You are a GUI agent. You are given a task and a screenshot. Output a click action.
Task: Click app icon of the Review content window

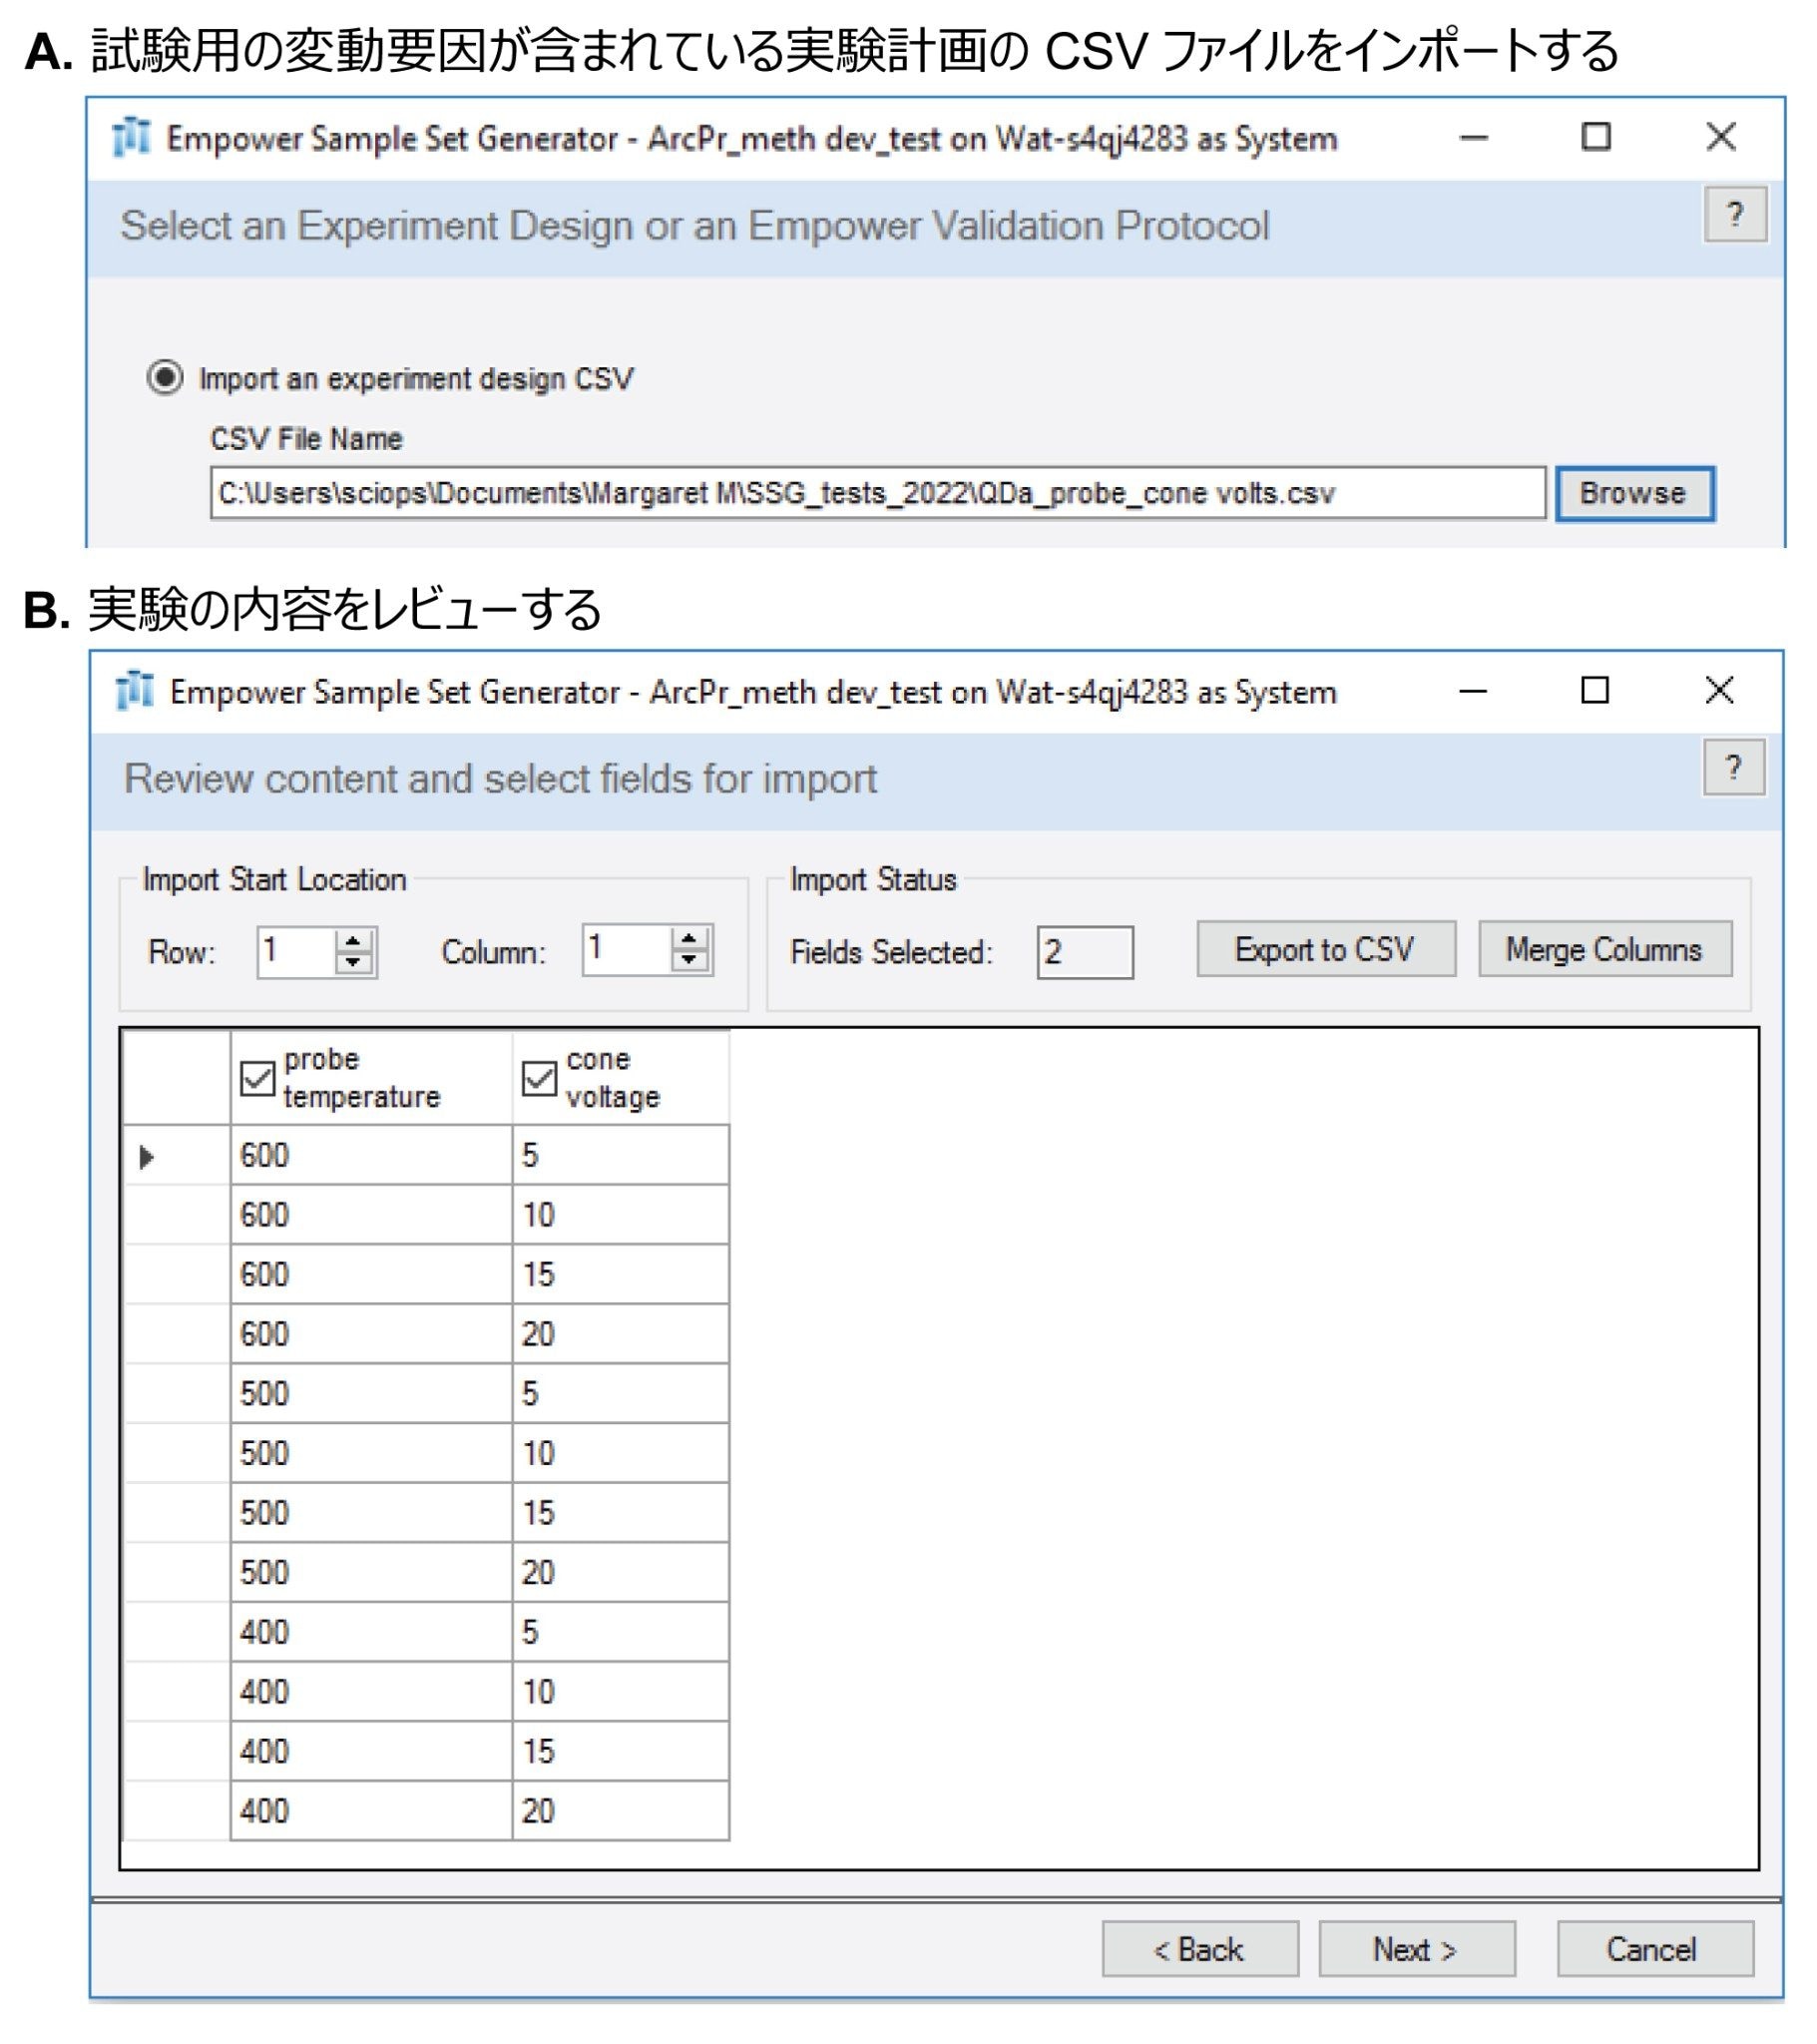(134, 690)
